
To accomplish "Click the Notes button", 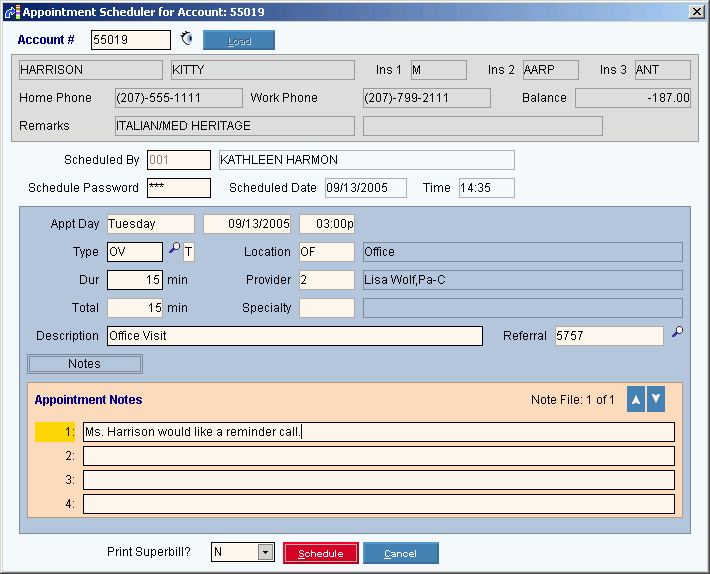I will click(x=85, y=364).
